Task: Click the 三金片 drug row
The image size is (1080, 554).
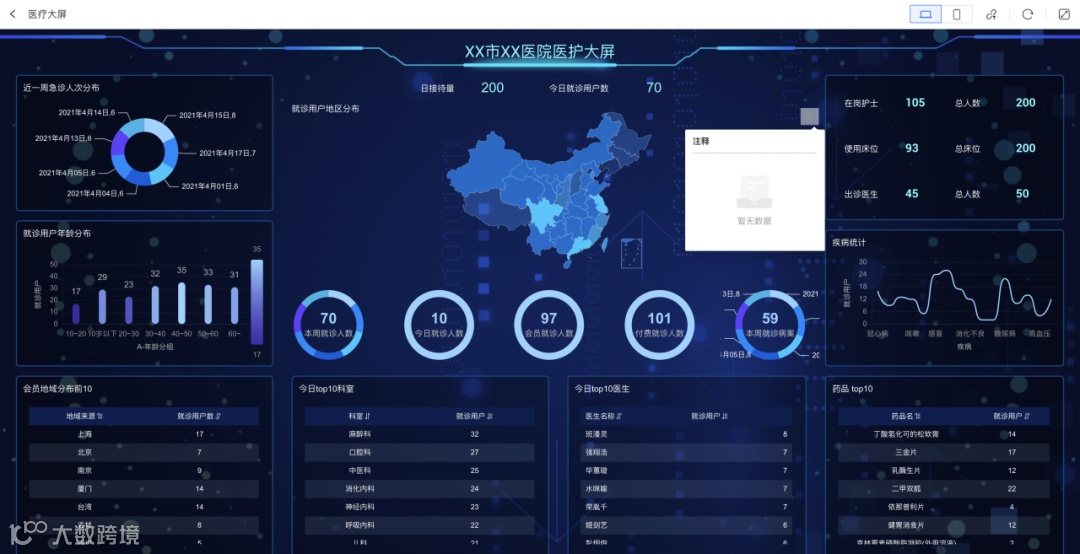Action: [x=944, y=452]
